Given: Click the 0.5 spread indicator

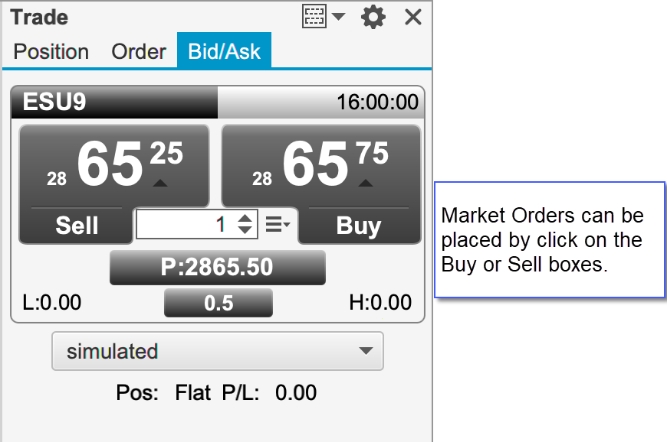Looking at the screenshot, I should 218,303.
